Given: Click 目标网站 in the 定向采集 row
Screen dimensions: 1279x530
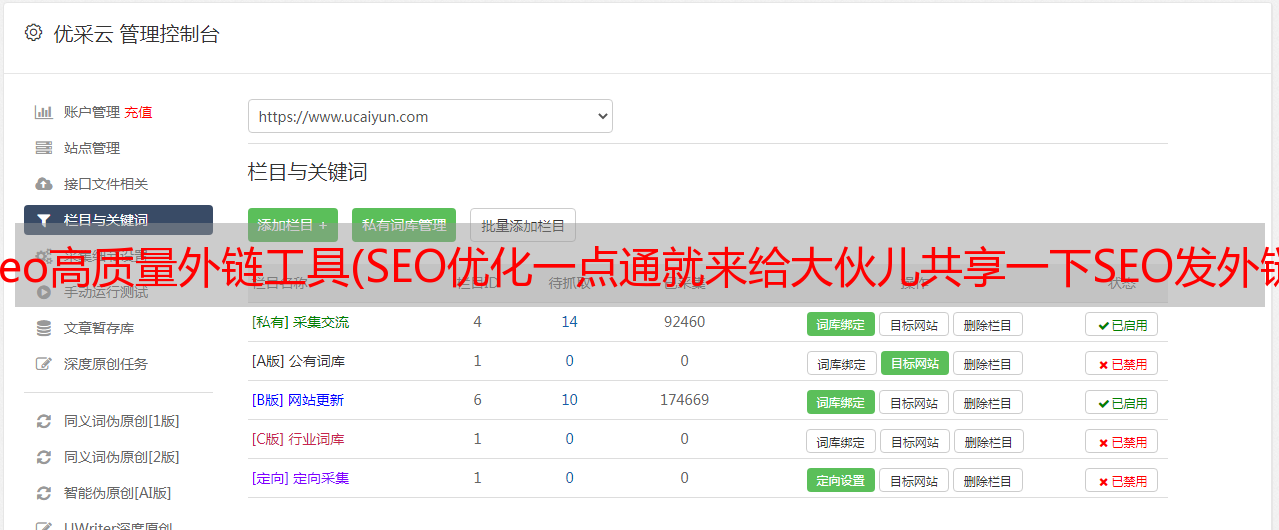Looking at the screenshot, I should point(914,480).
